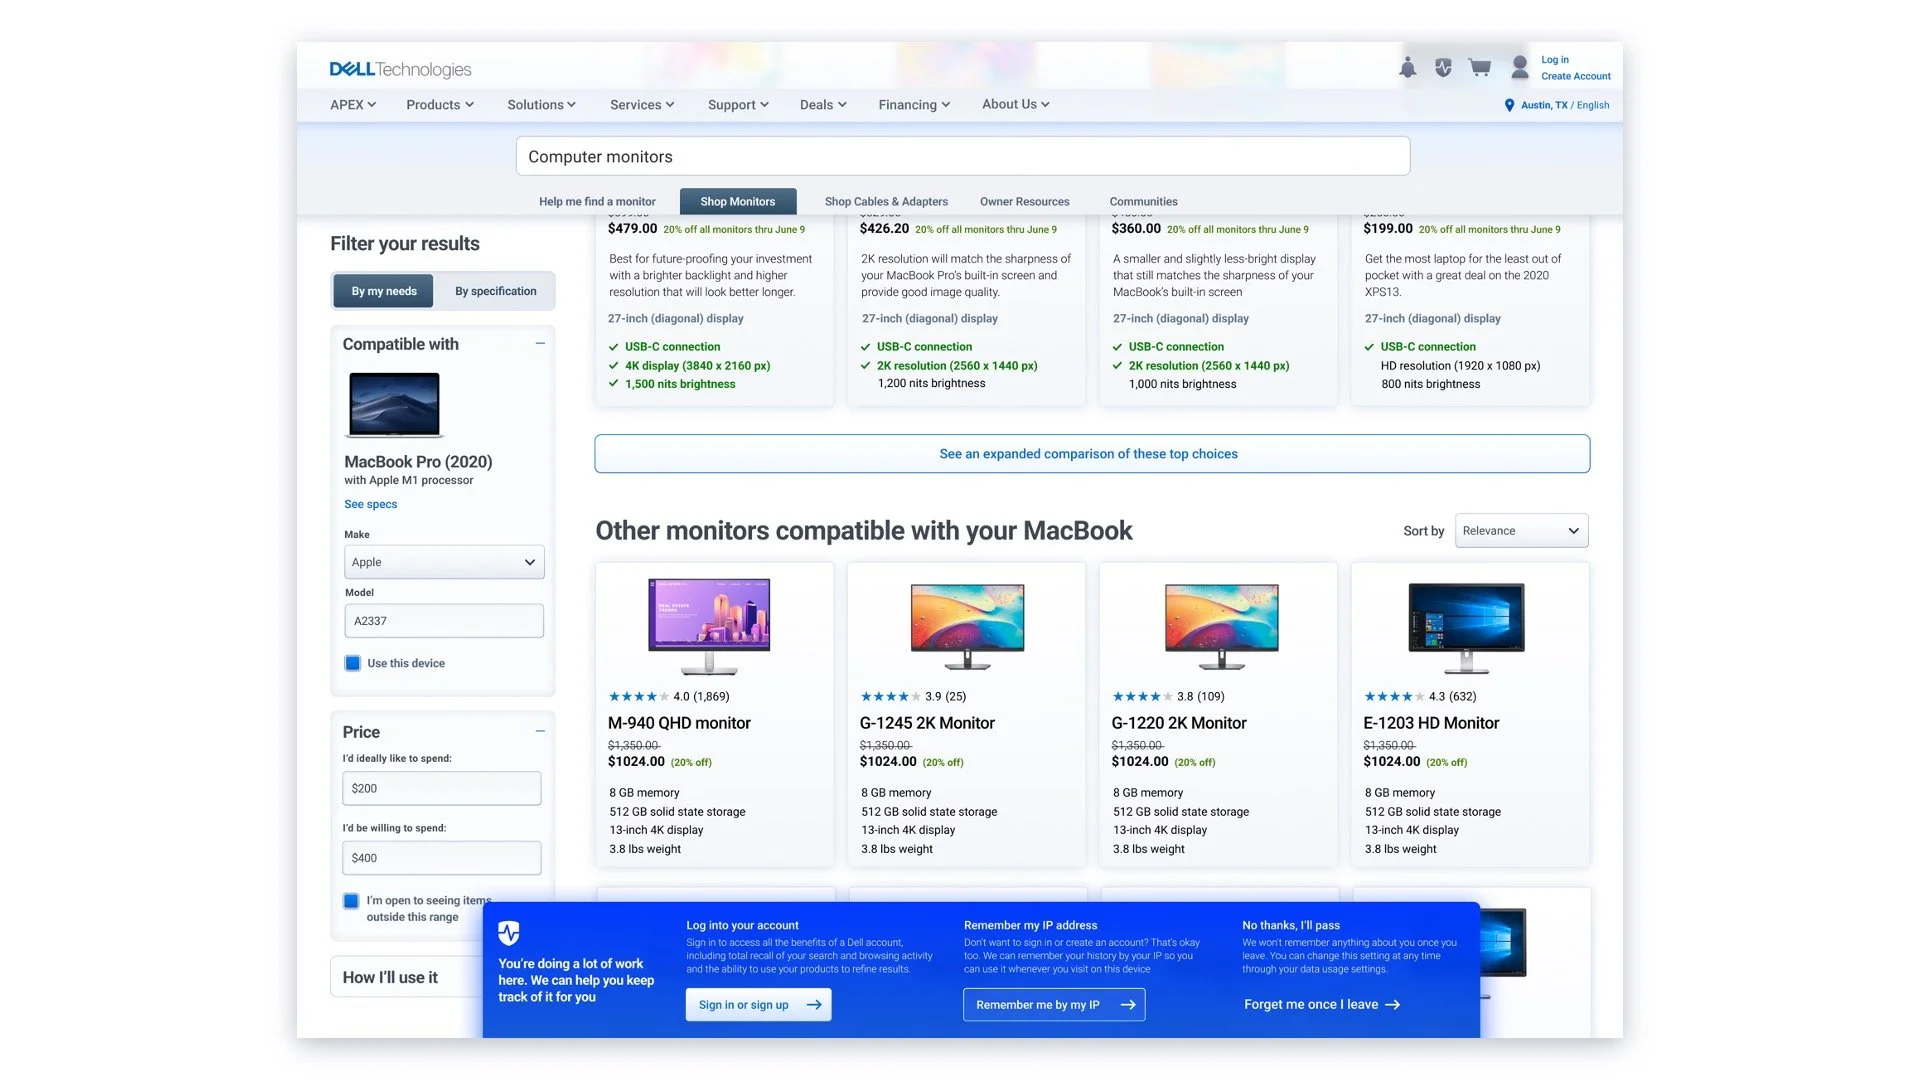Click the privacy shield icon in header

click(x=1443, y=68)
